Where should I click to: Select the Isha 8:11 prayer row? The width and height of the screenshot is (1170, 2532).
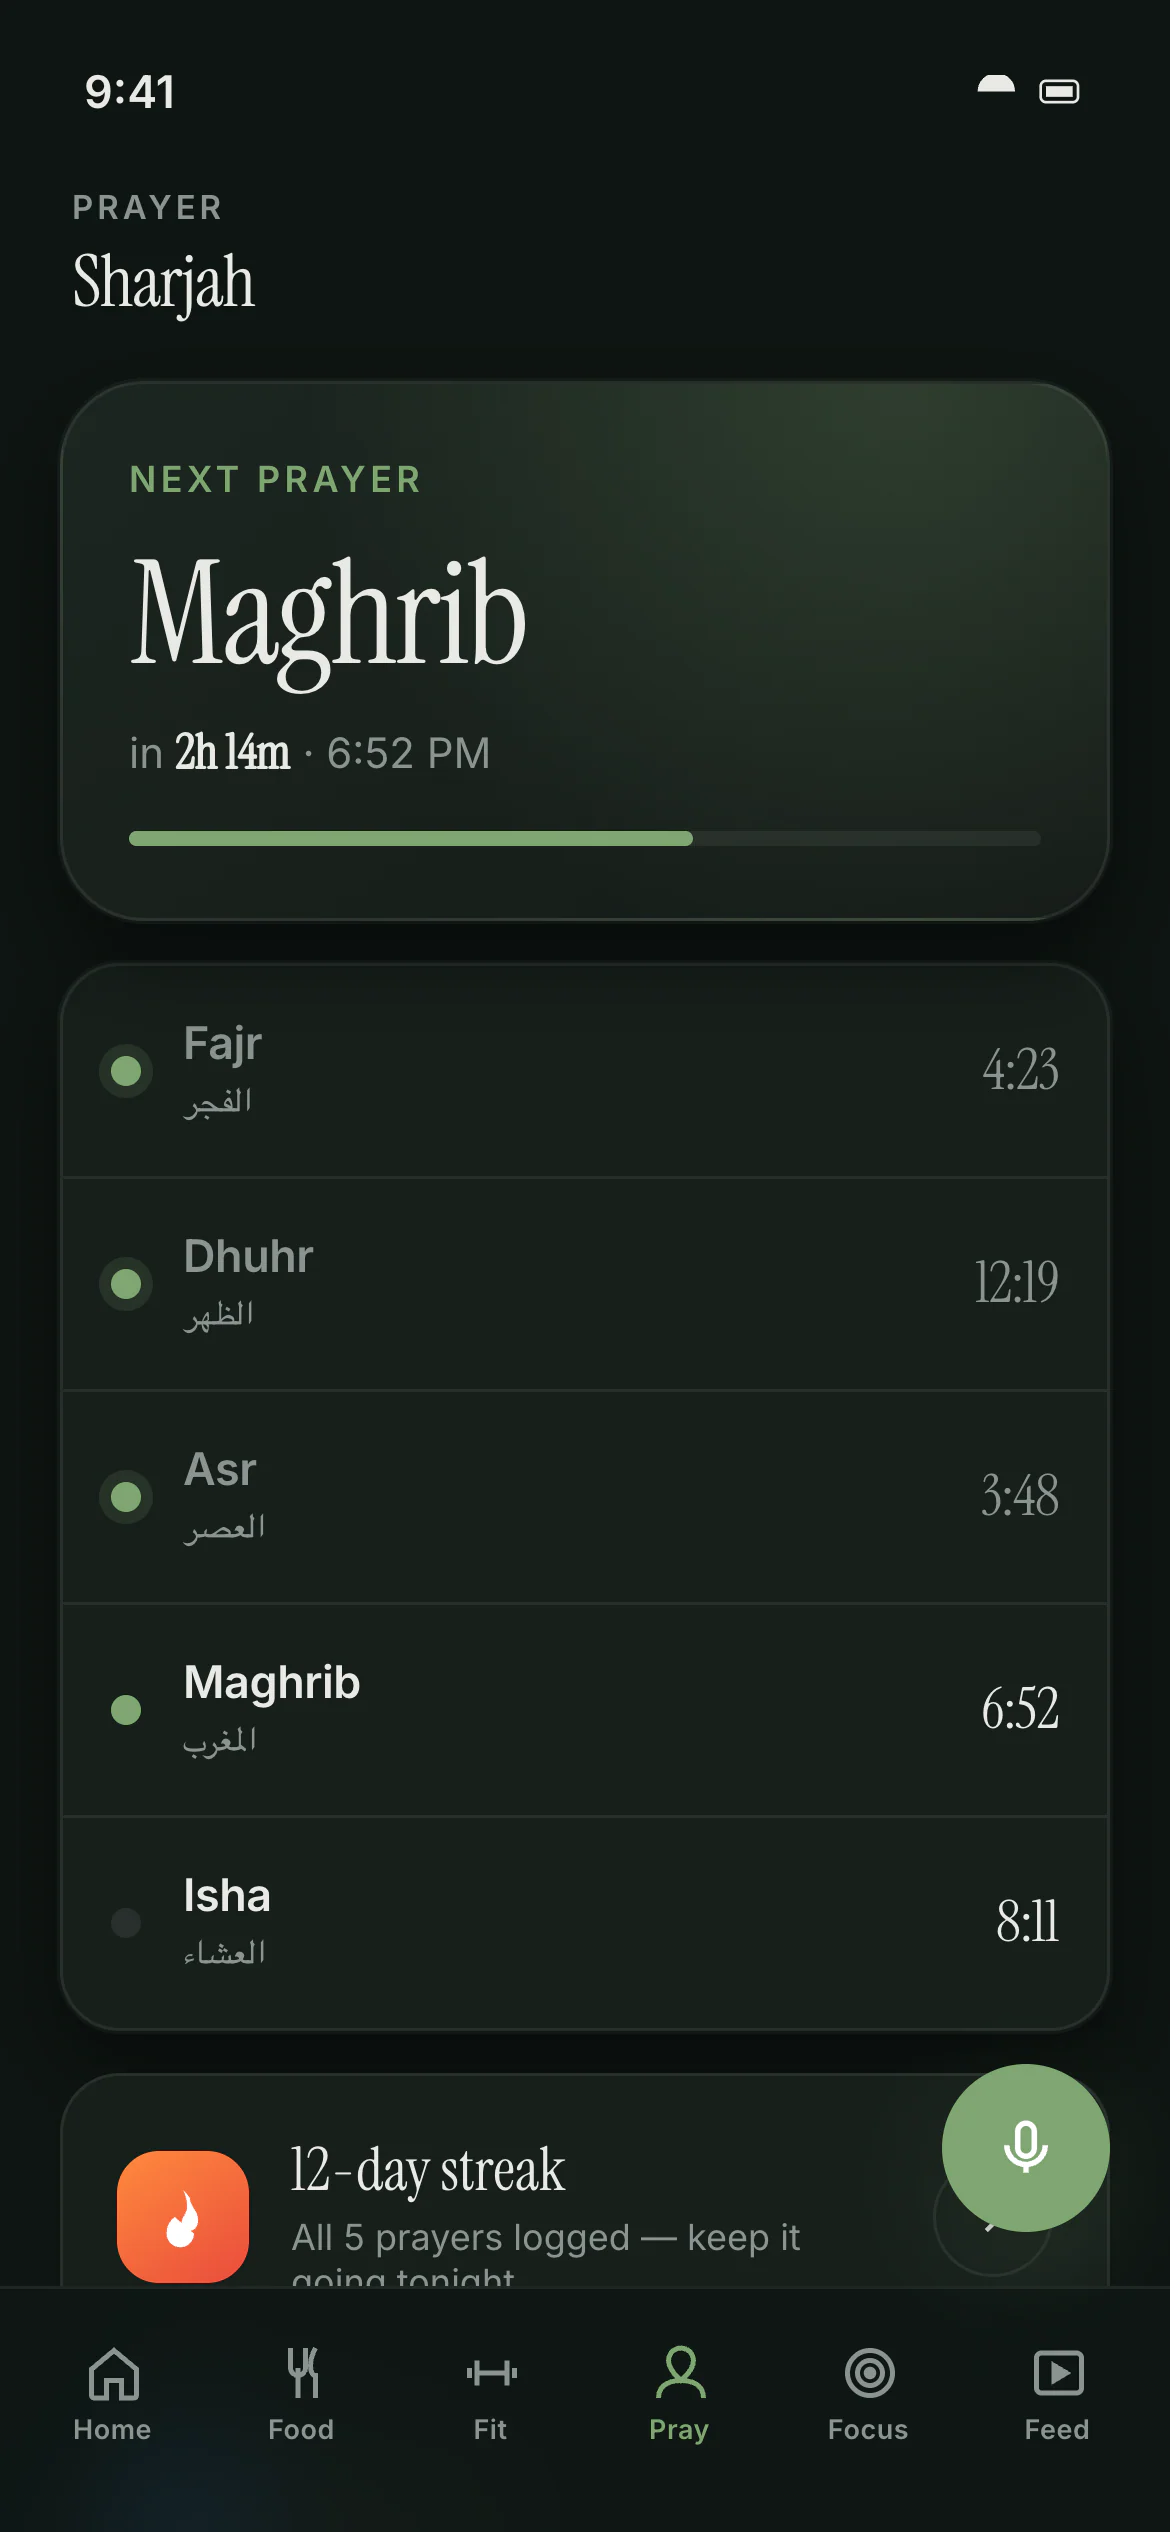[585, 1923]
